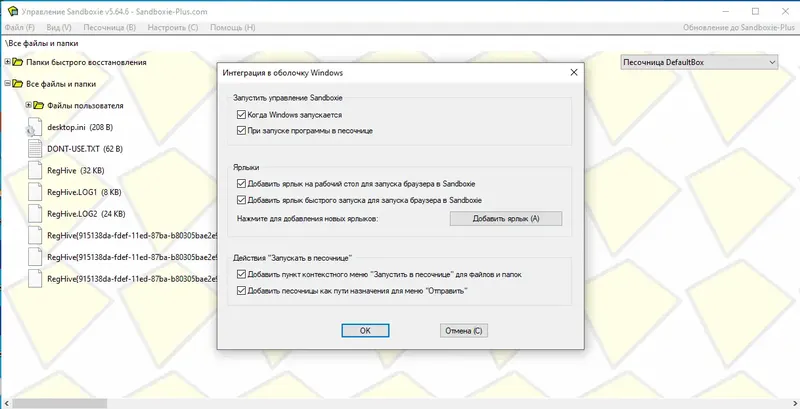Select the DONT-USE.TXT (62 B) file name
The width and height of the screenshot is (800, 409).
point(85,149)
